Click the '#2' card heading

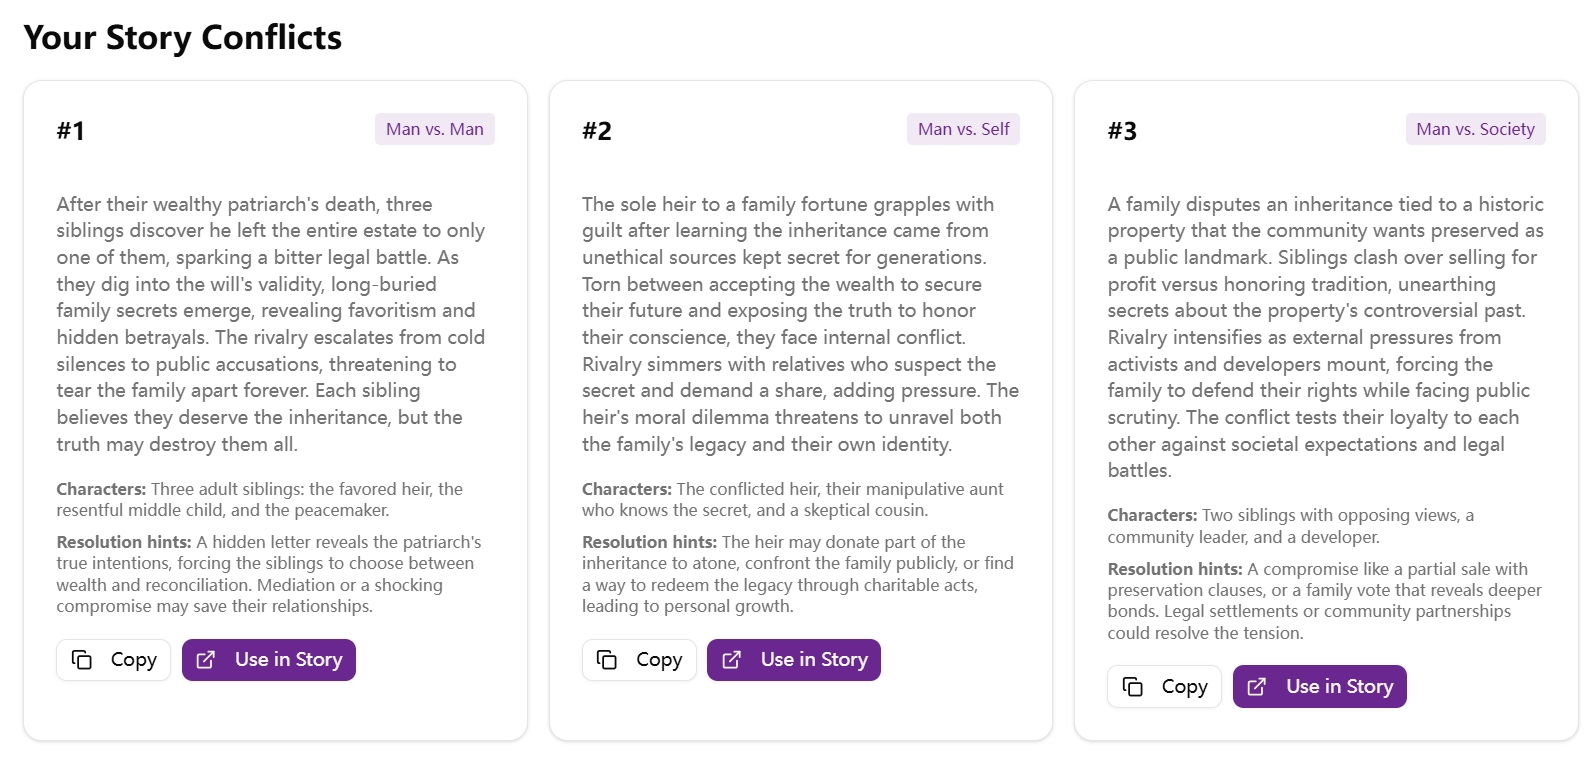[x=596, y=130]
